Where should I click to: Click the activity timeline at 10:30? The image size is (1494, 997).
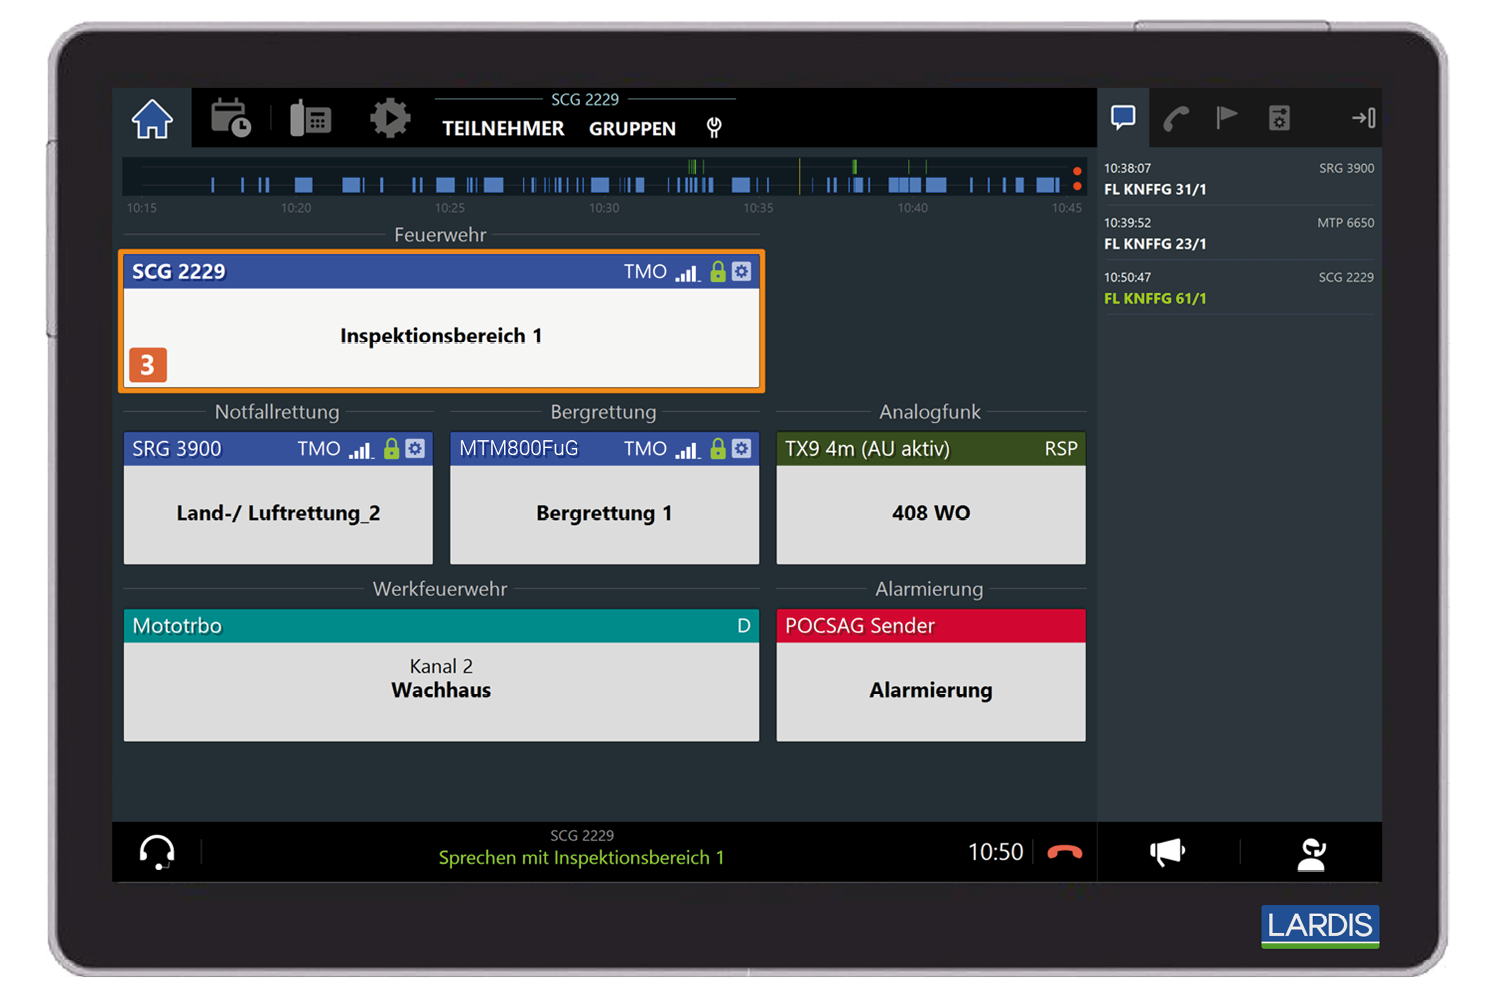pyautogui.click(x=604, y=184)
